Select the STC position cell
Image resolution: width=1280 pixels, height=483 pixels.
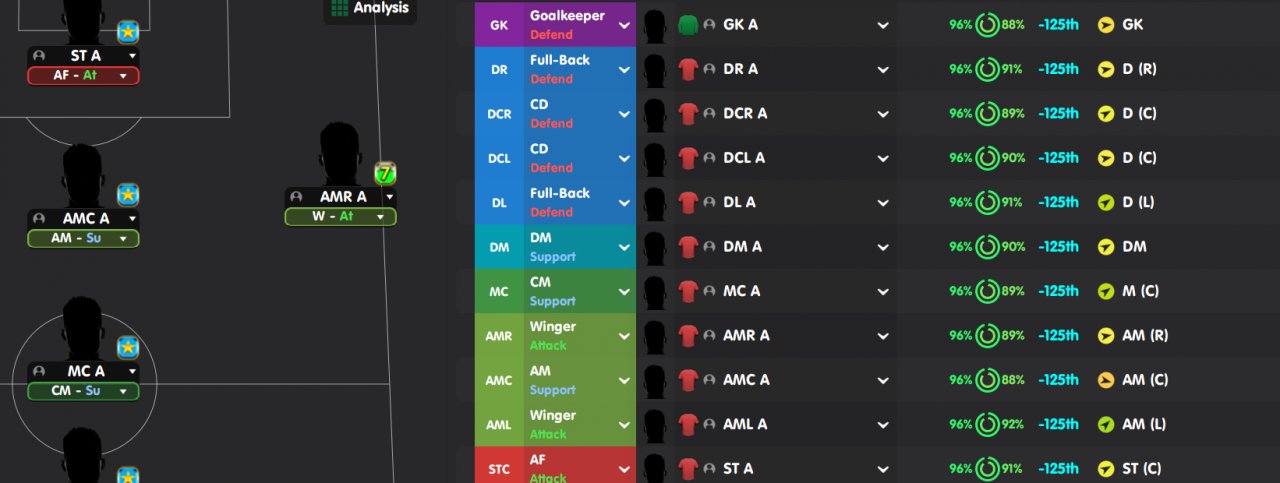[499, 468]
